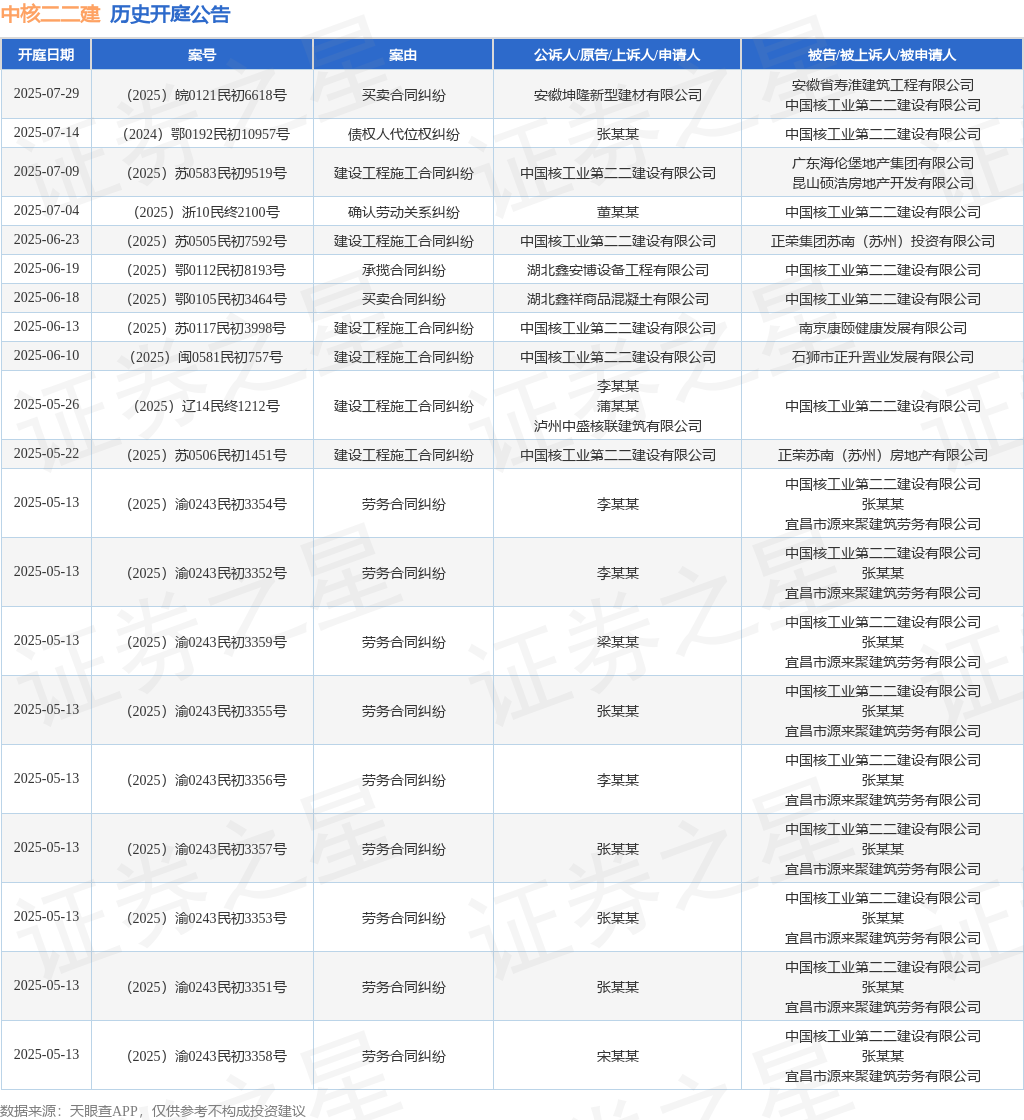Click the 被告/被上诉人/被申请人 column header
The height and width of the screenshot is (1120, 1024).
click(x=882, y=55)
